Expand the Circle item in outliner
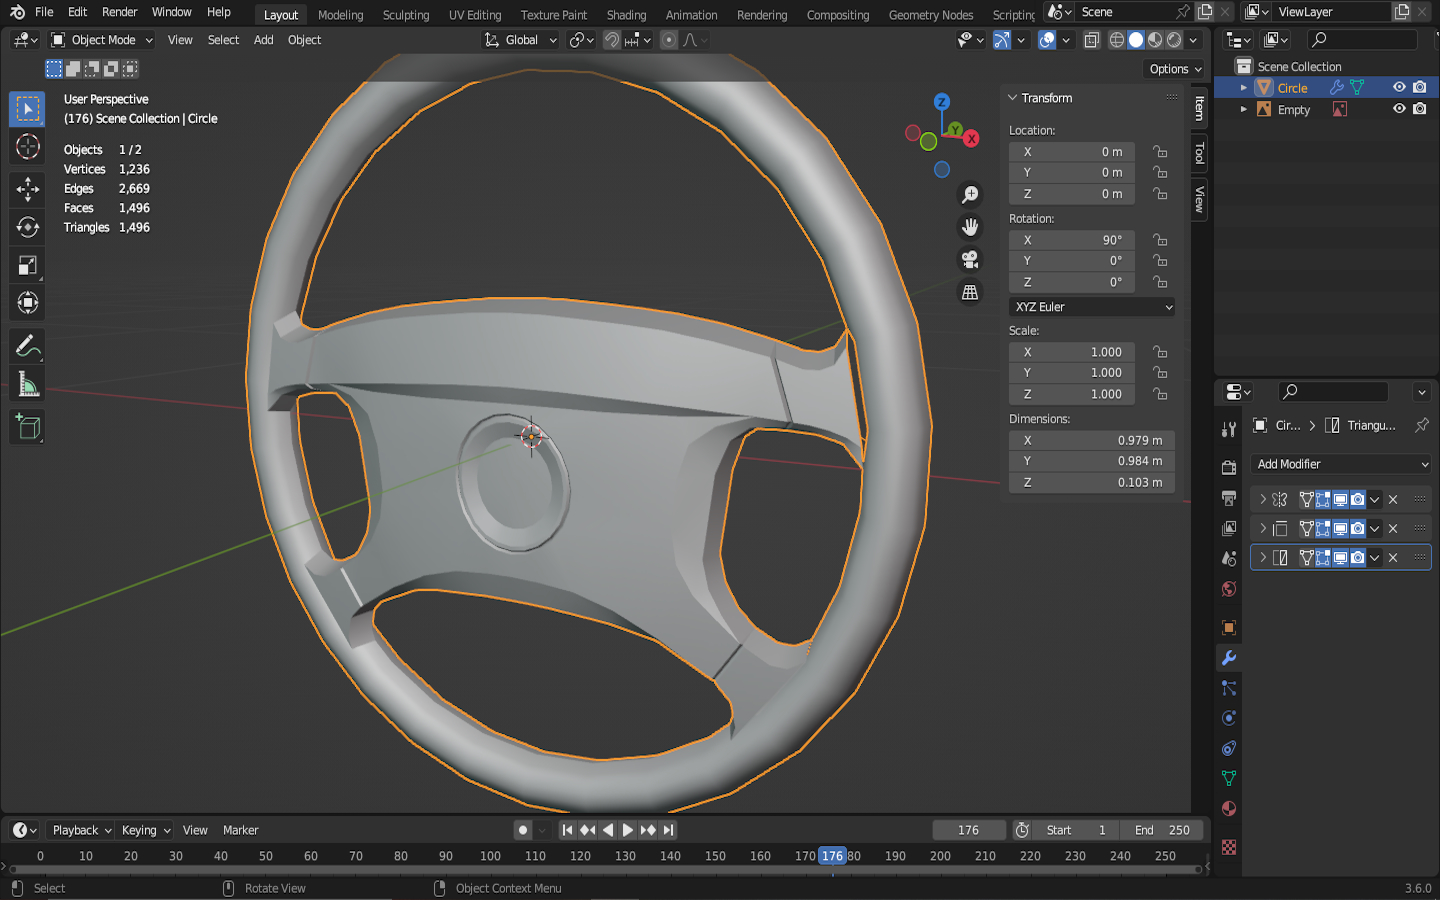 coord(1244,88)
